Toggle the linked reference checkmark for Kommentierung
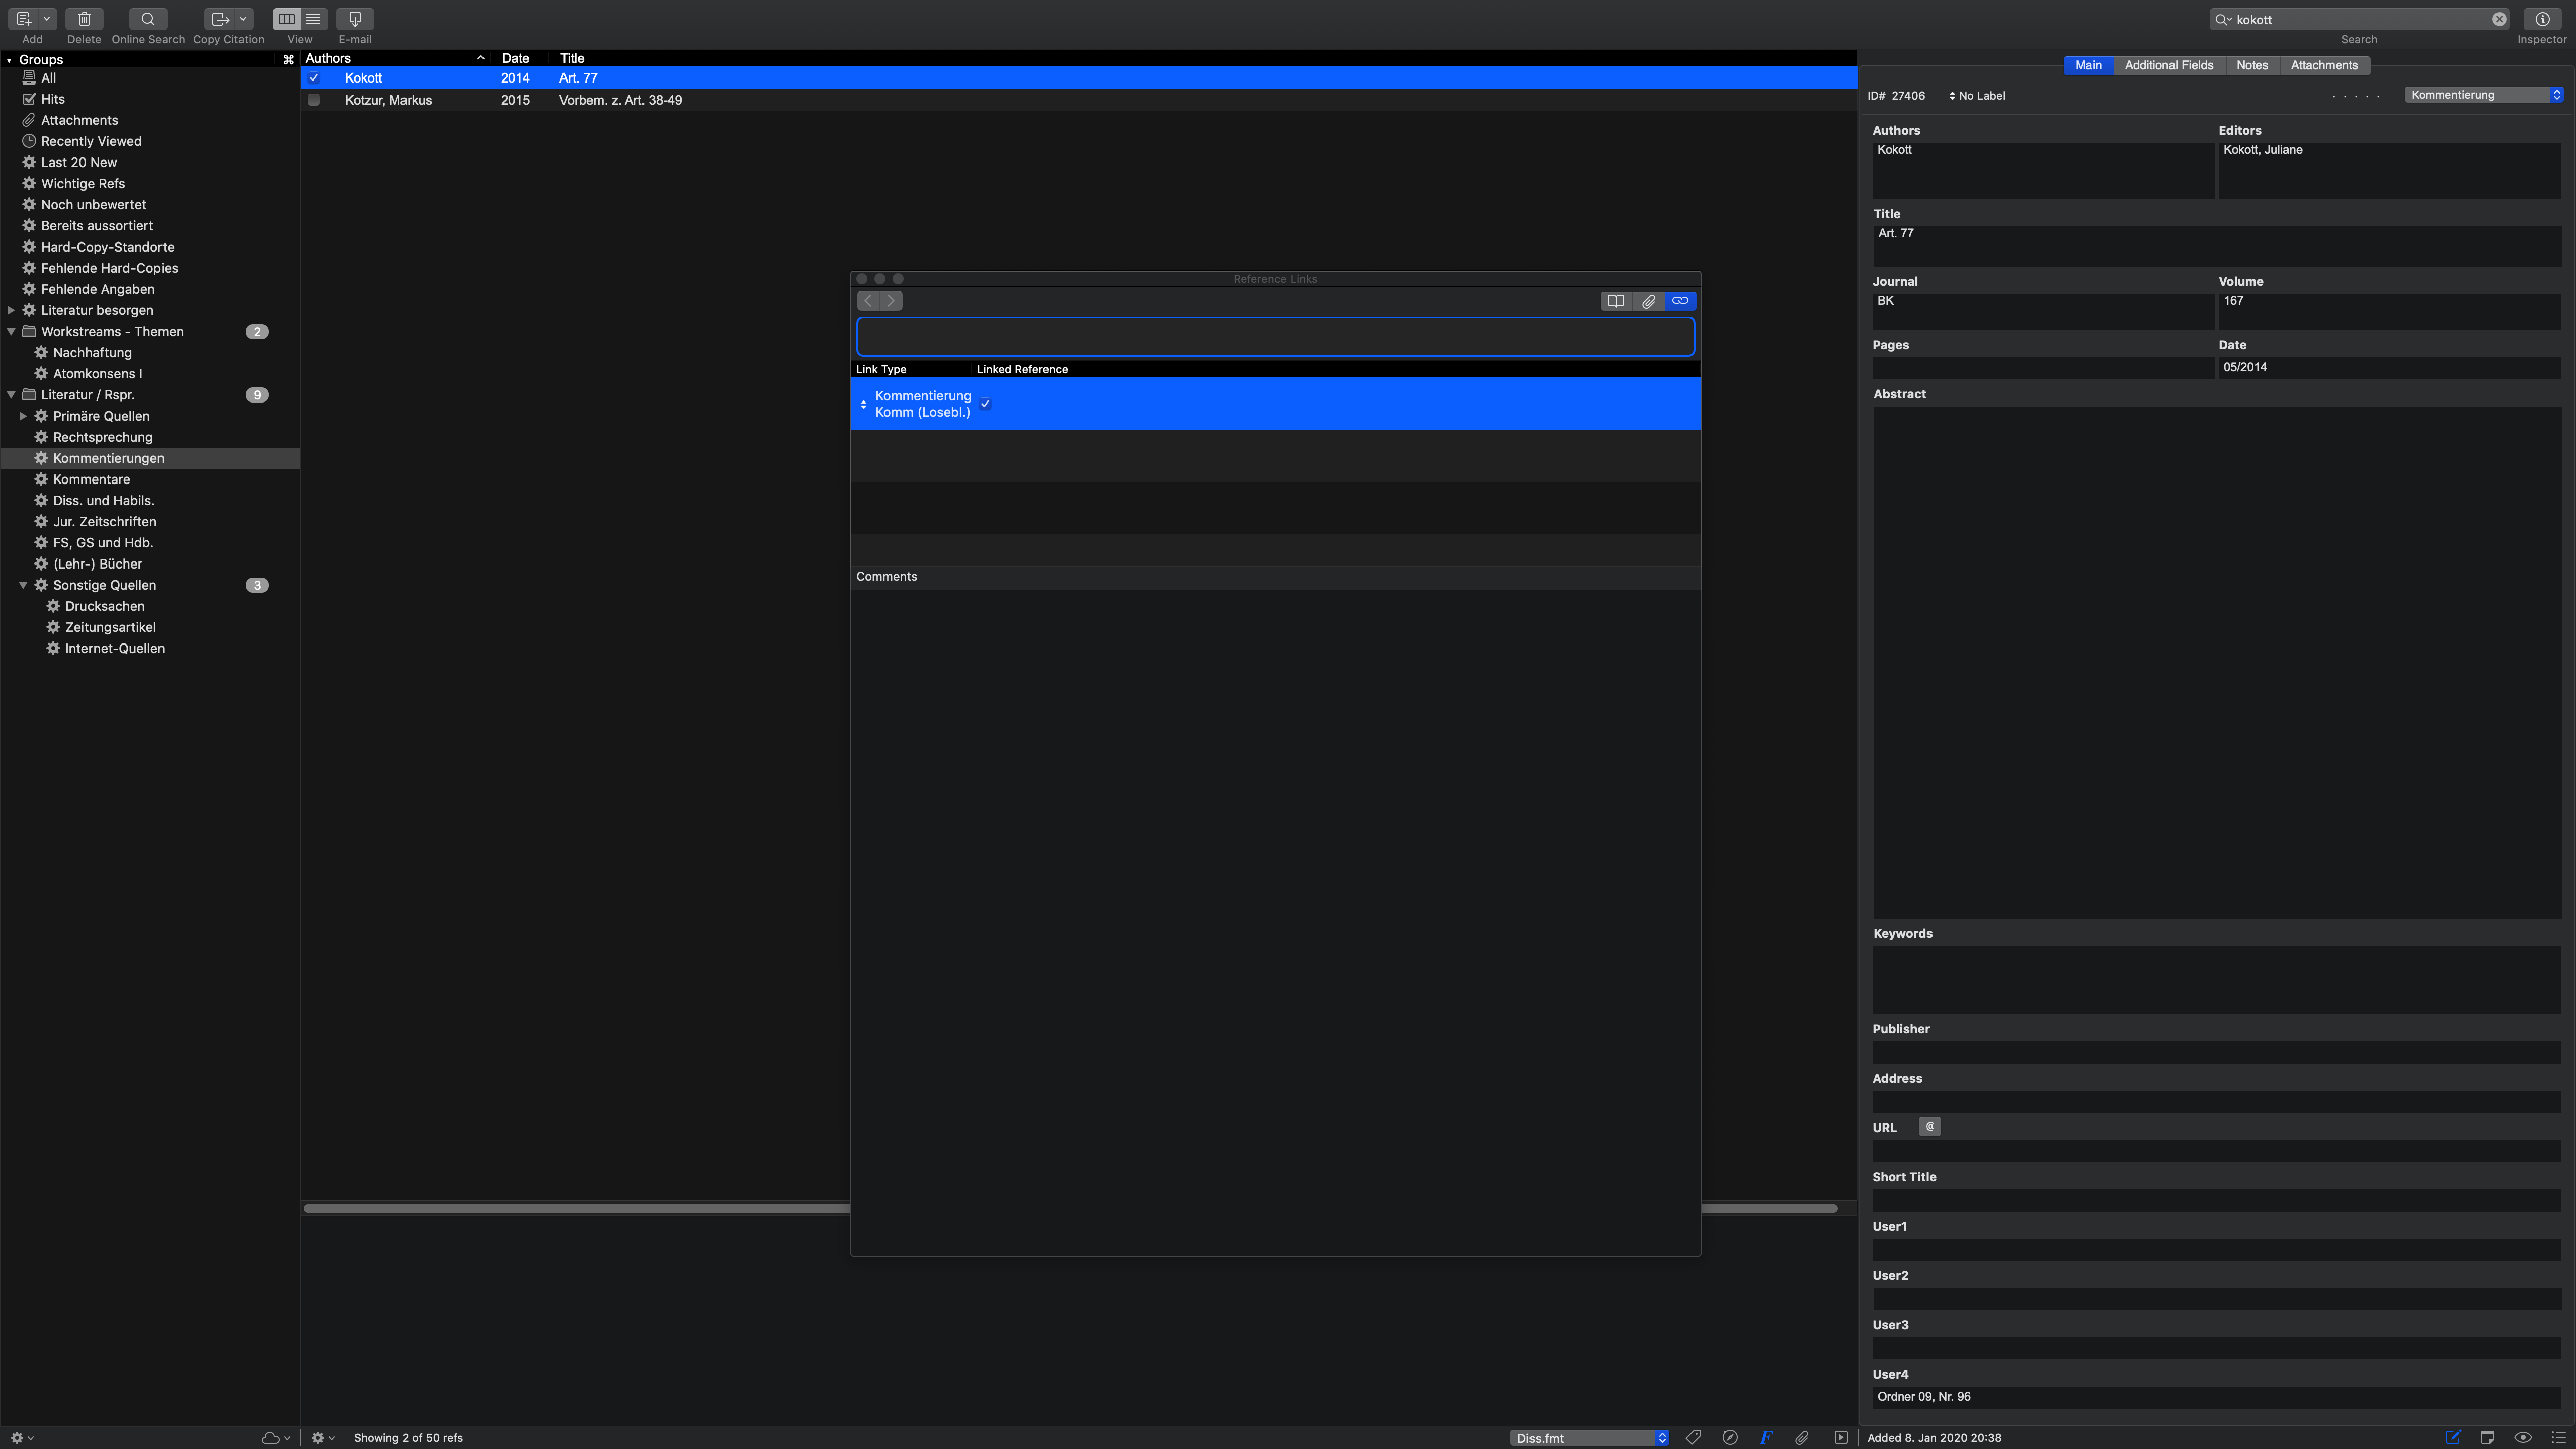The height and width of the screenshot is (1449, 2576). (x=985, y=404)
